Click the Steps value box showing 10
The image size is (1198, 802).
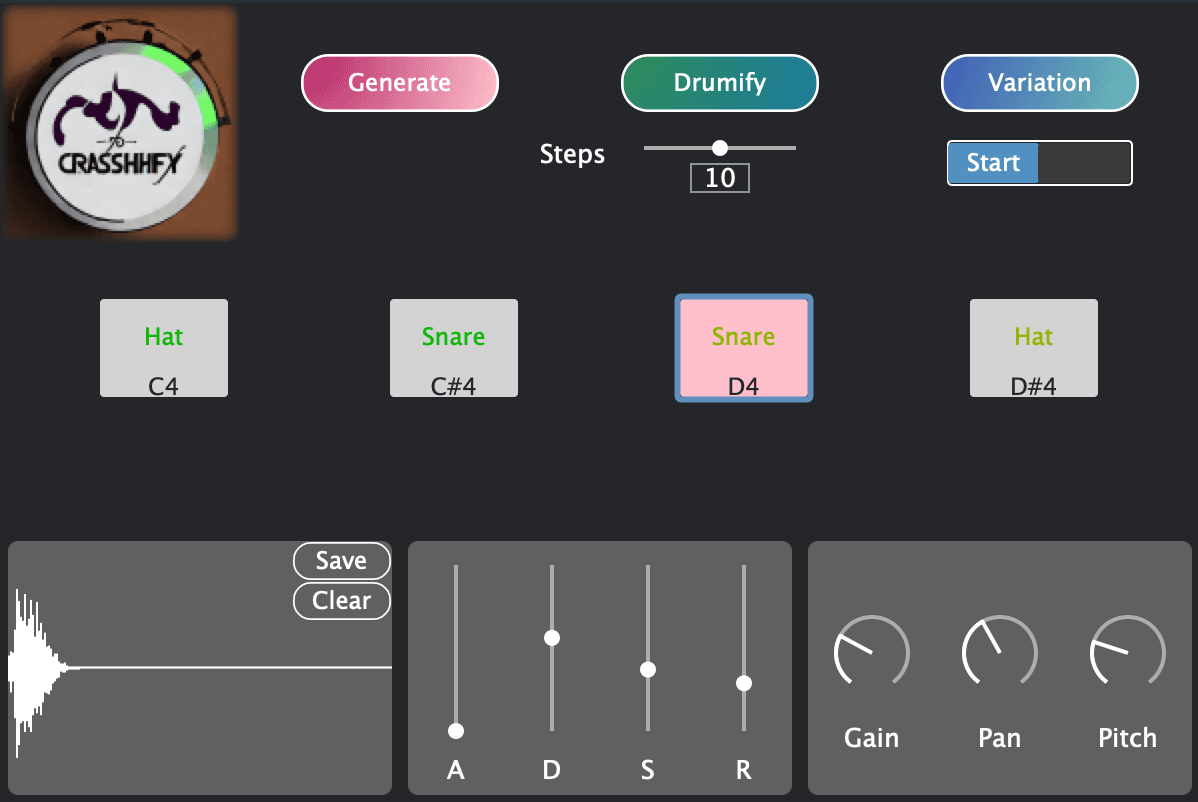click(720, 178)
